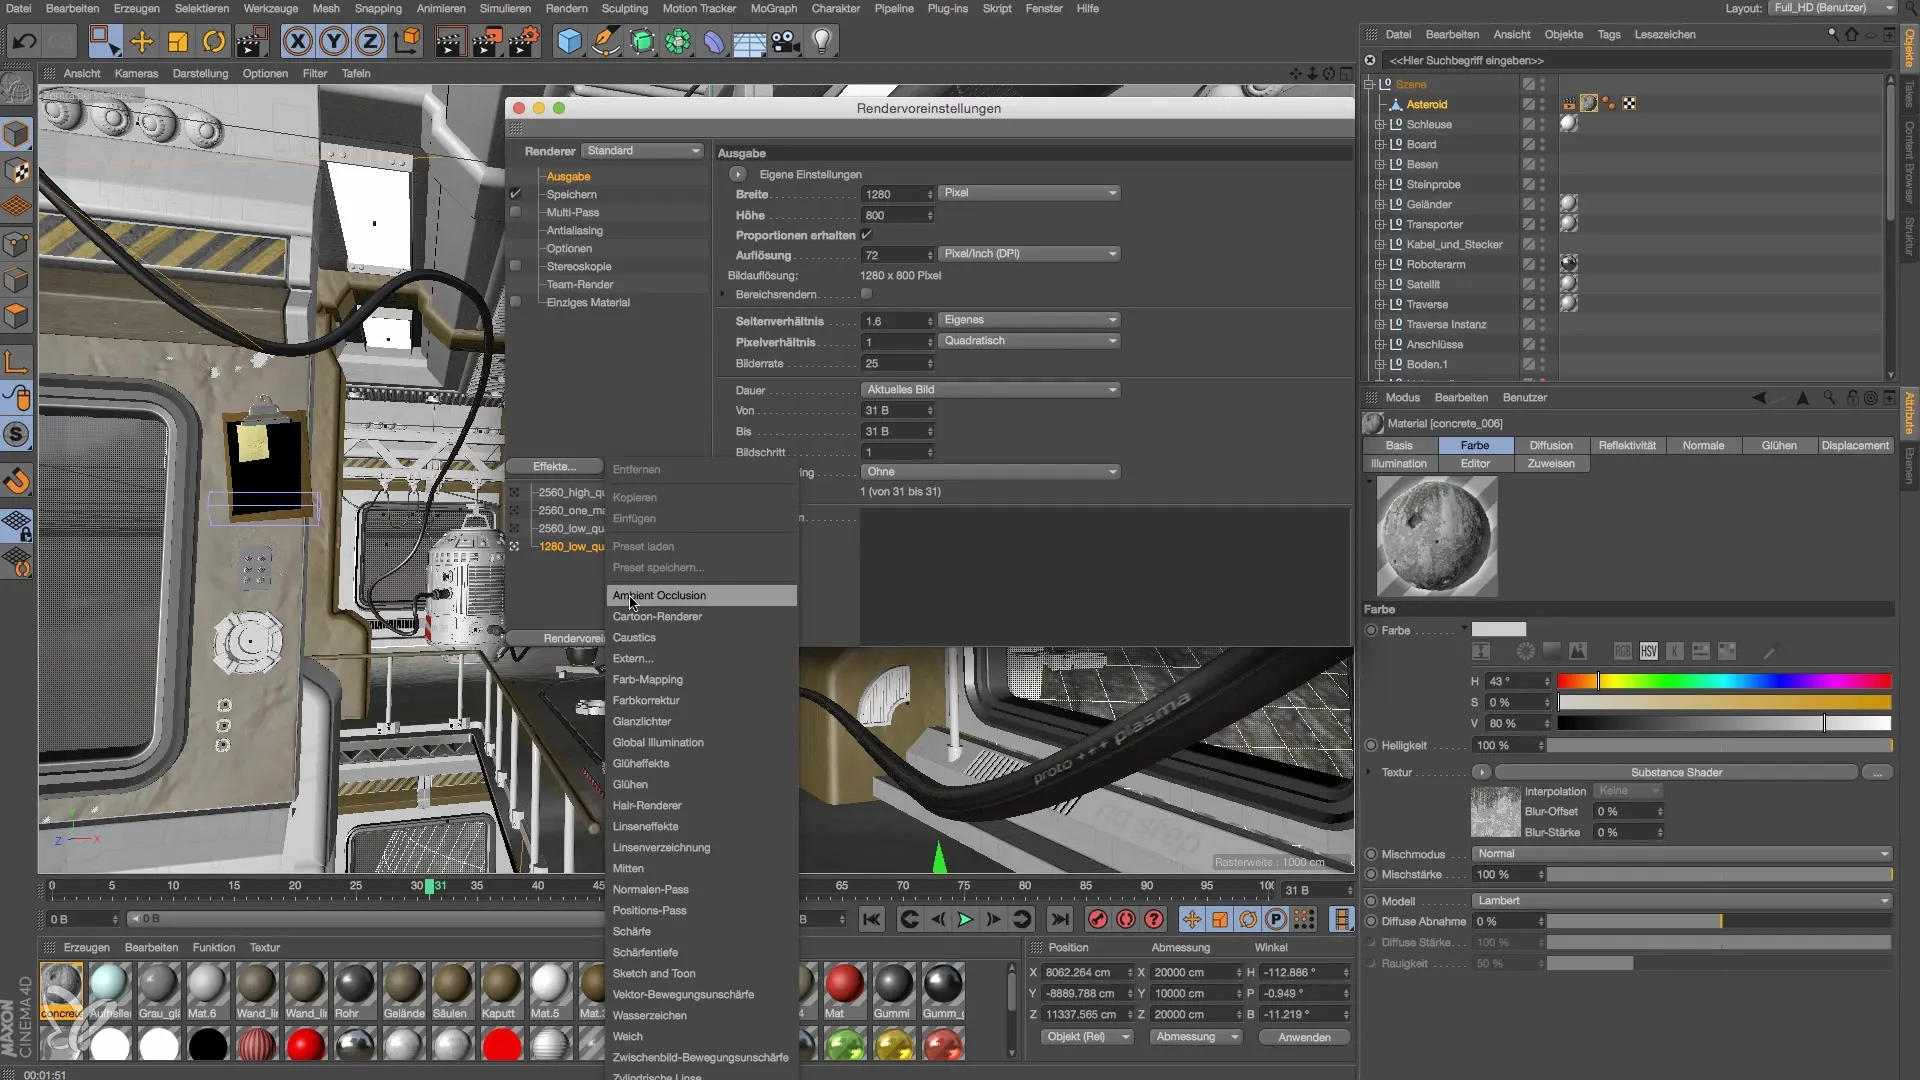The image size is (1920, 1080).
Task: Select the Rotate tool icon
Action: point(214,42)
